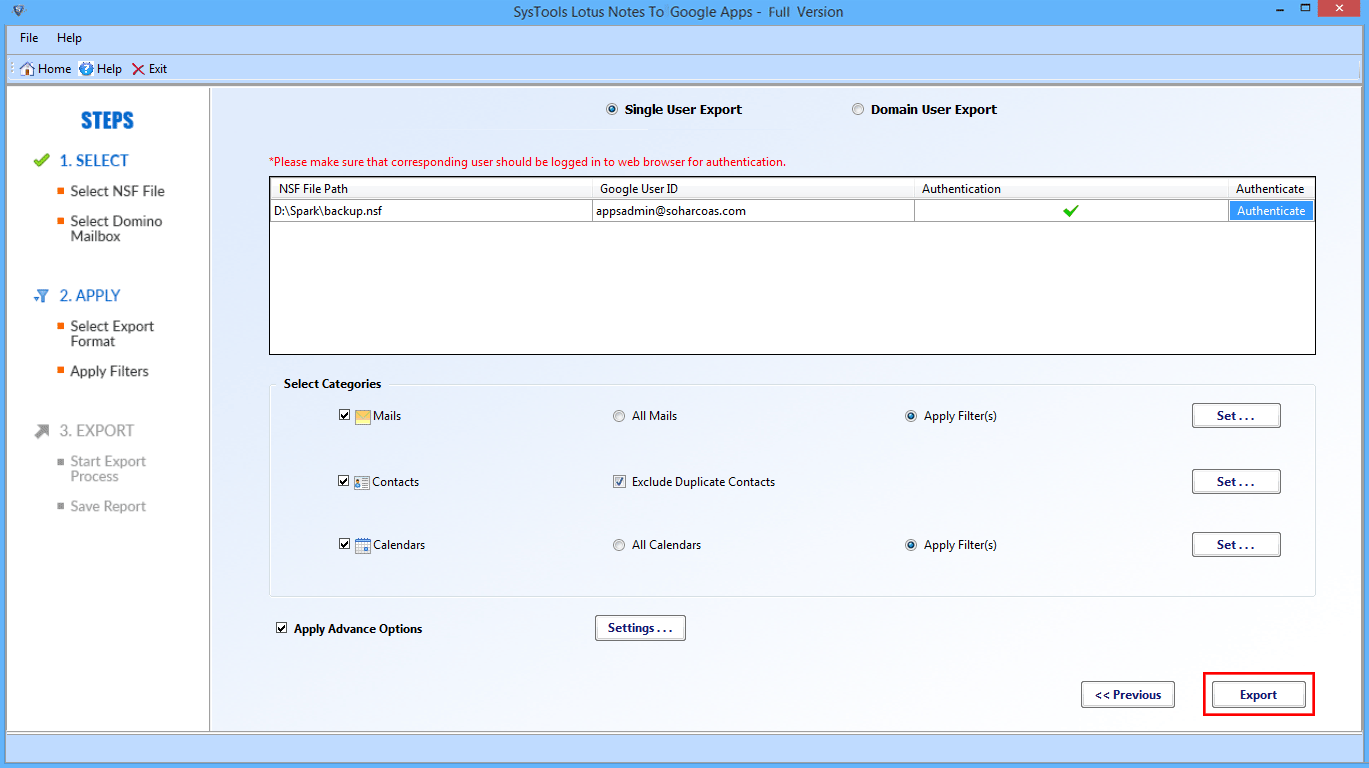1369x768 pixels.
Task: Click the Select NSF File step
Action: click(x=117, y=191)
